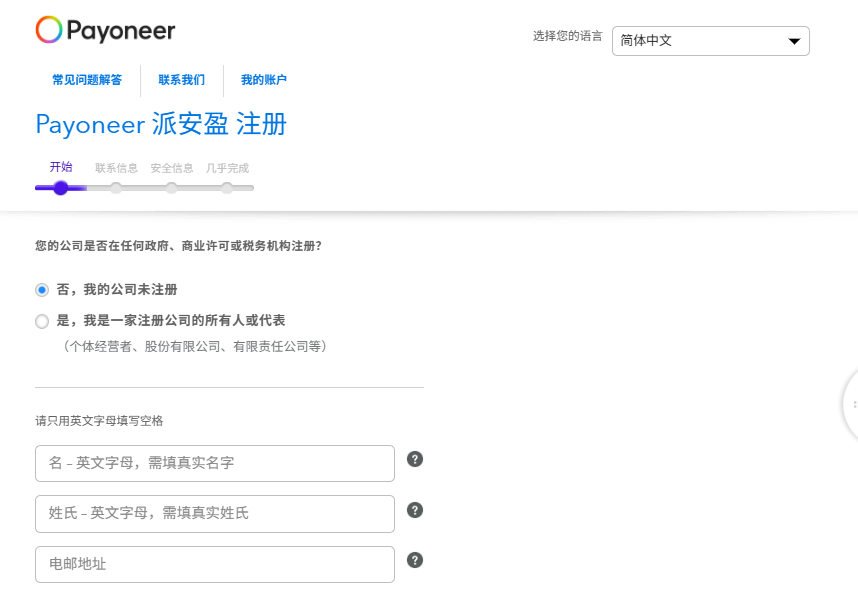858x595 pixels.
Task: Click the 安全信息 step label
Action: pos(172,168)
